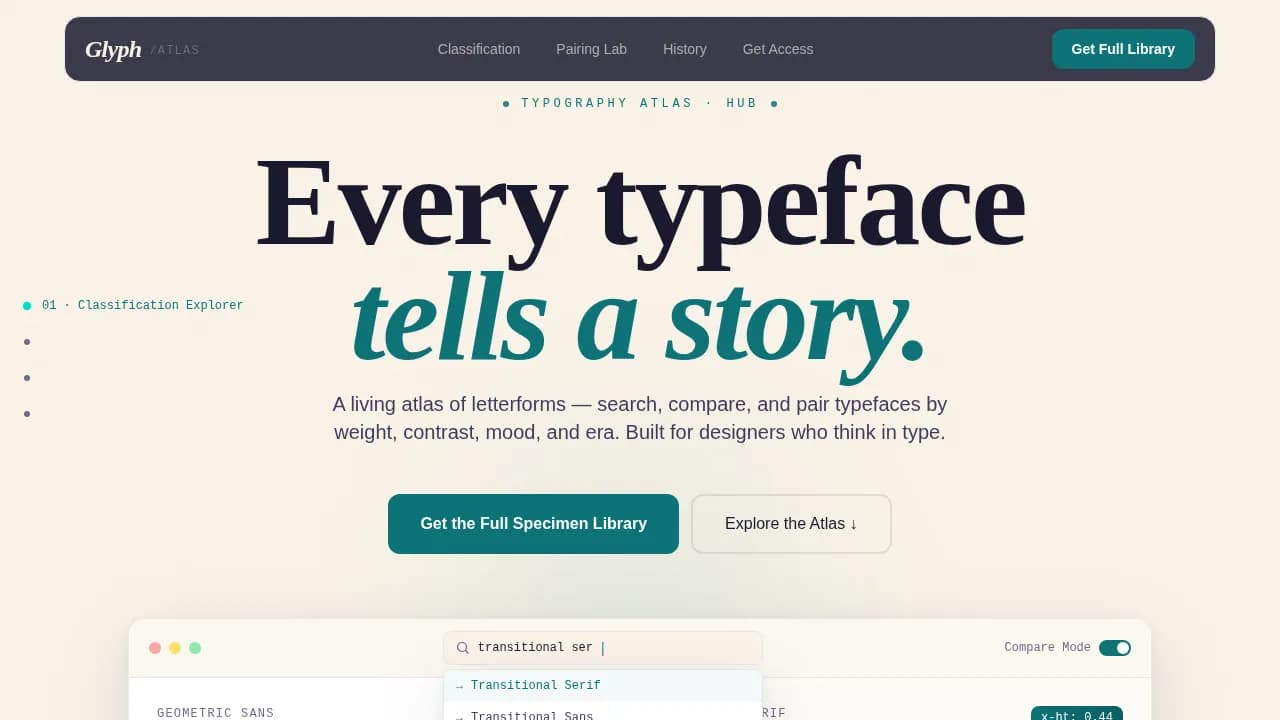Screen dimensions: 1280x720
Task: Open the Pairing Lab nav link
Action: [x=591, y=49]
